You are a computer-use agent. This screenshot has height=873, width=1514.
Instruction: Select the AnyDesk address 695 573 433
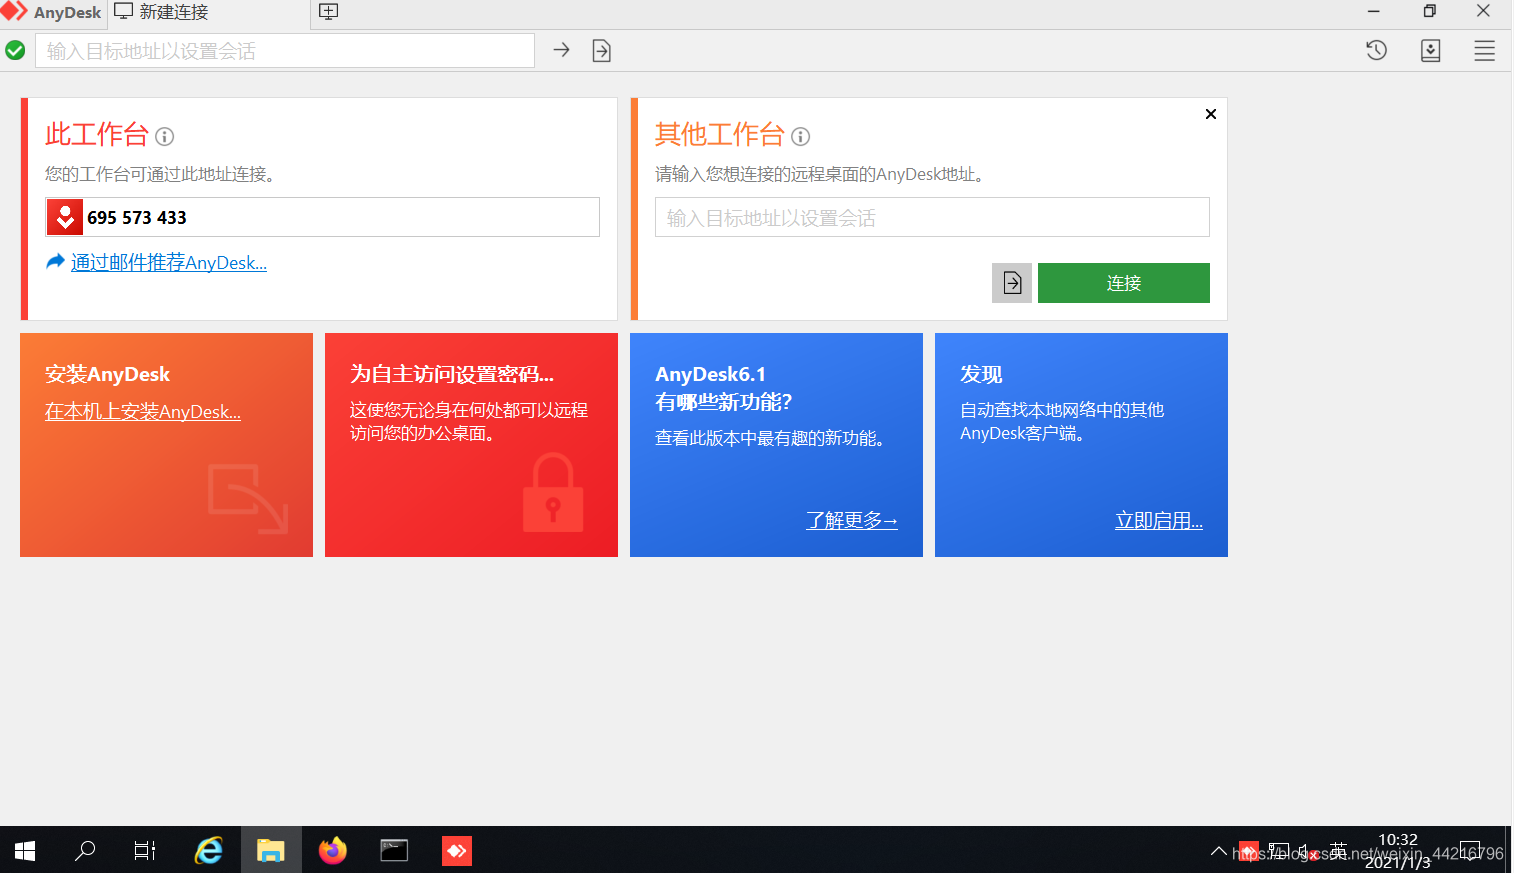137,217
